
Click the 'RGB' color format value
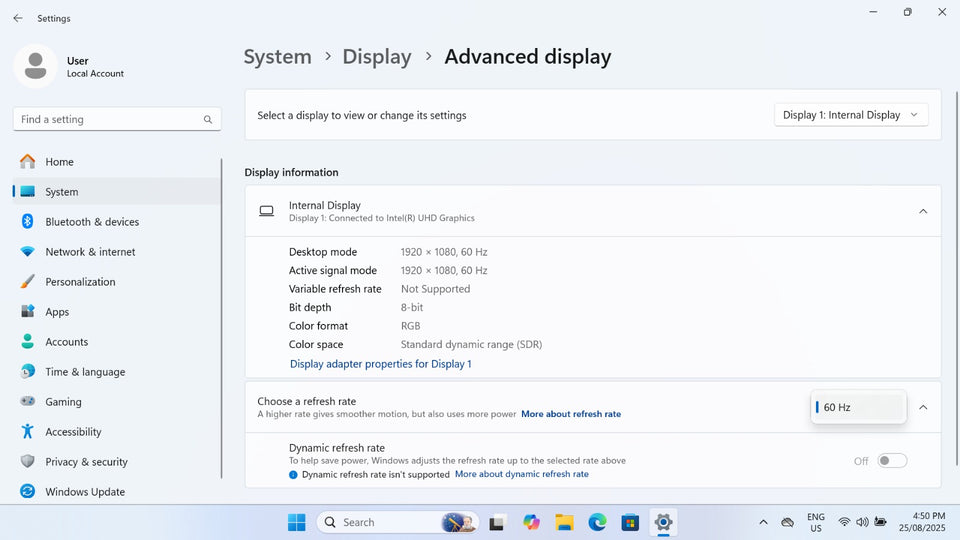coord(410,326)
